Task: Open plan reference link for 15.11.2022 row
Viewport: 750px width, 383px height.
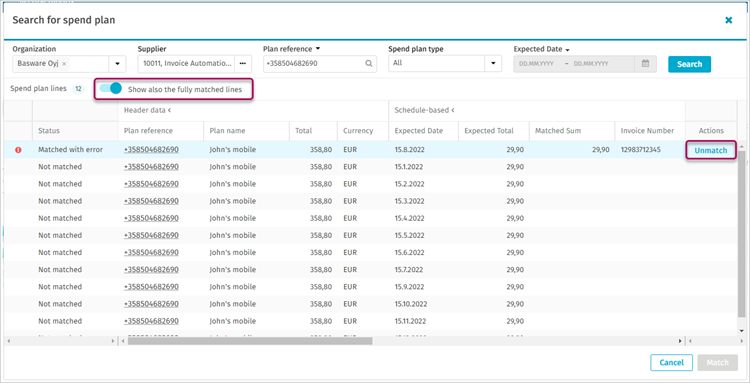Action: point(151,321)
